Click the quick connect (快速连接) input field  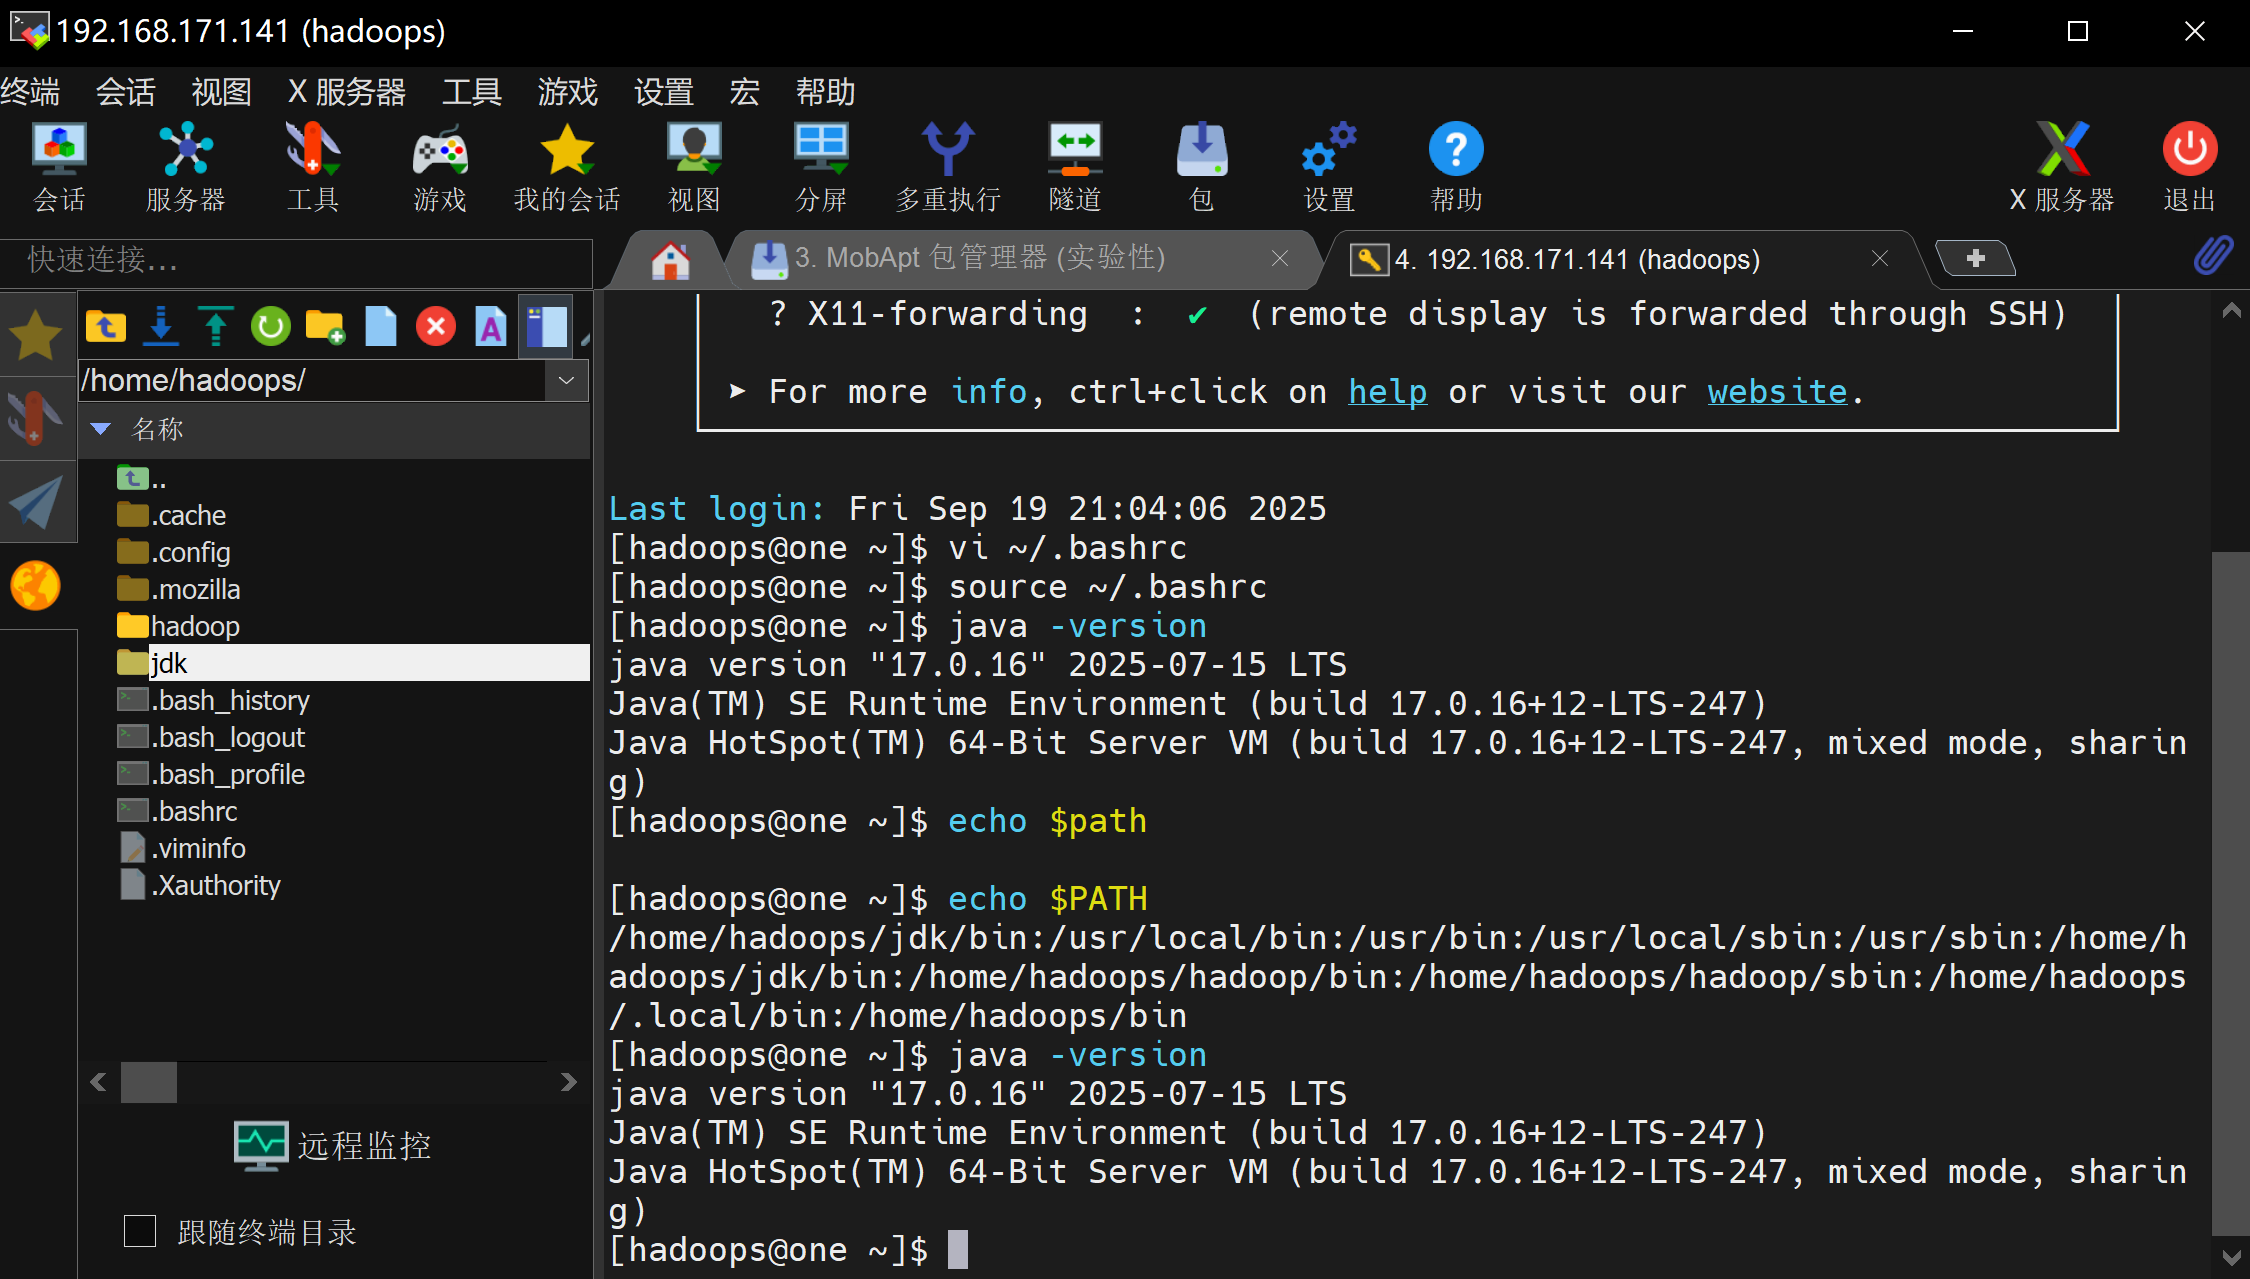pos(296,261)
